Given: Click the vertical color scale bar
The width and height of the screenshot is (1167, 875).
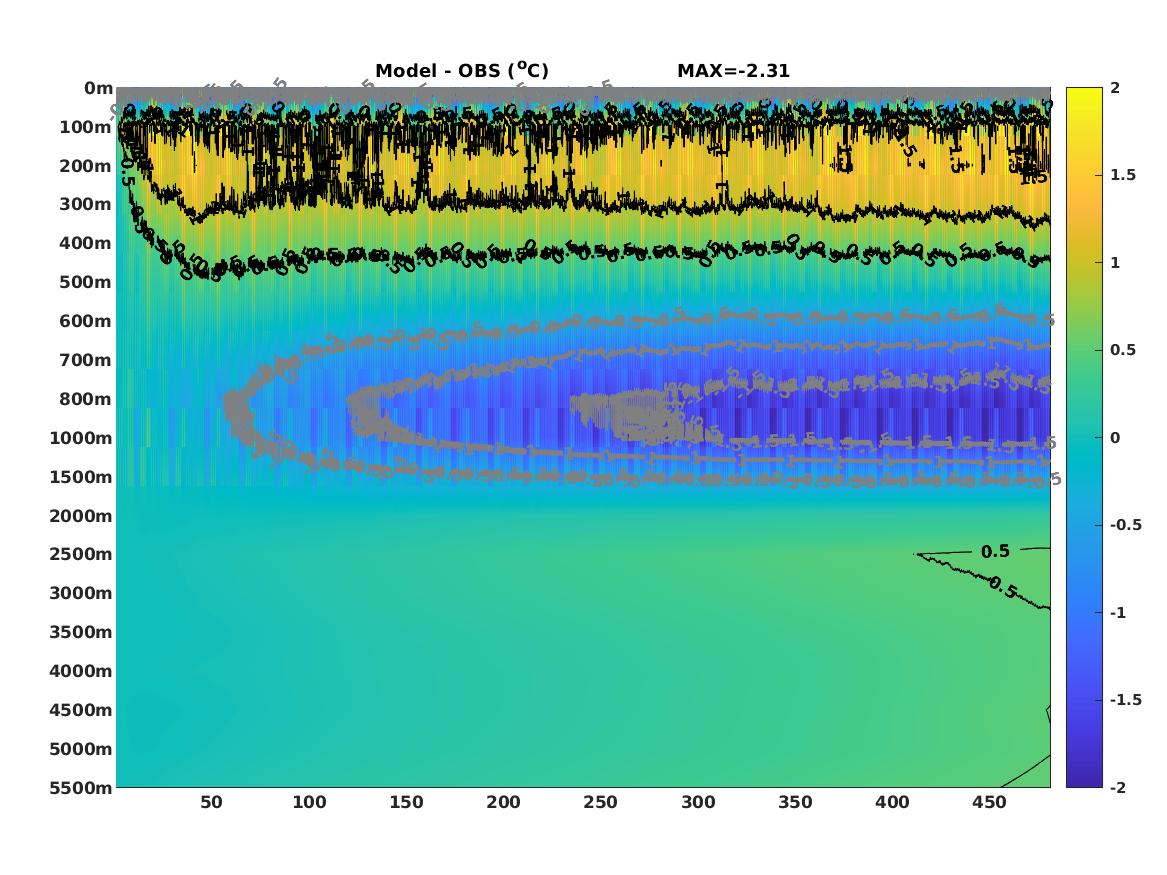Looking at the screenshot, I should tap(1084, 438).
